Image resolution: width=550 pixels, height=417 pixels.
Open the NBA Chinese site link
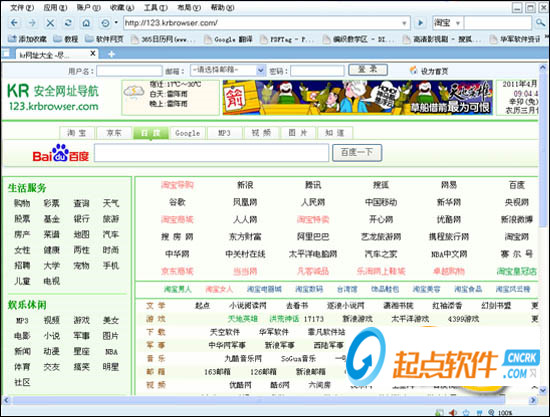449,254
